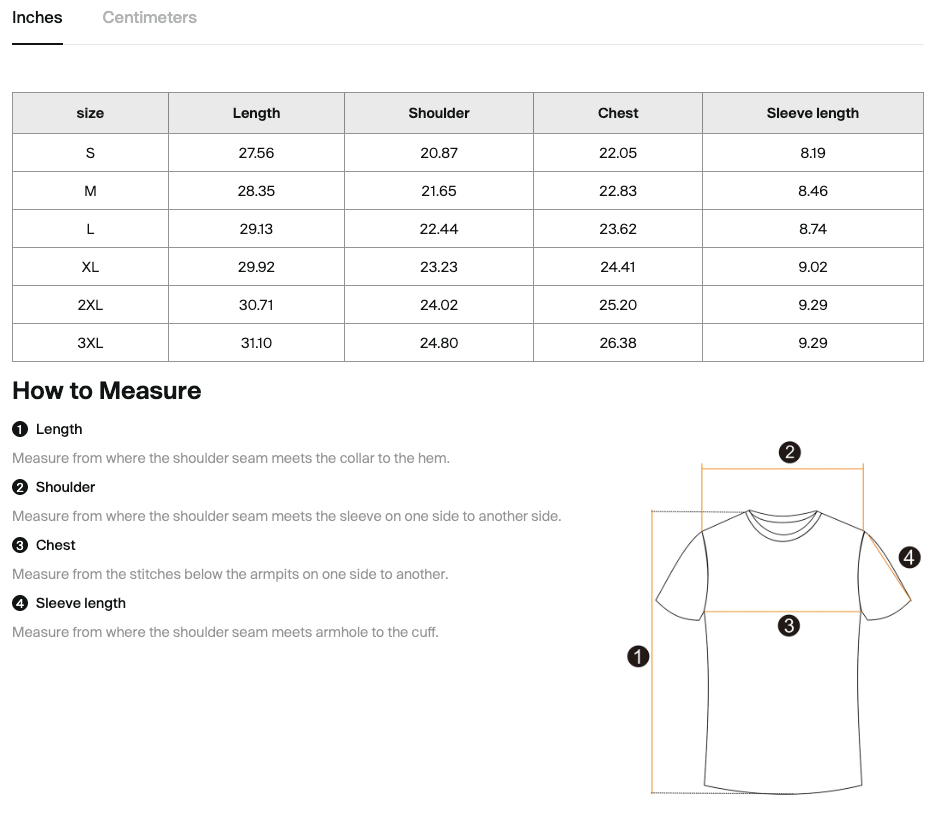Click marker 4 beside the t-shirt sleeve
This screenshot has width=932, height=825.
(x=909, y=558)
